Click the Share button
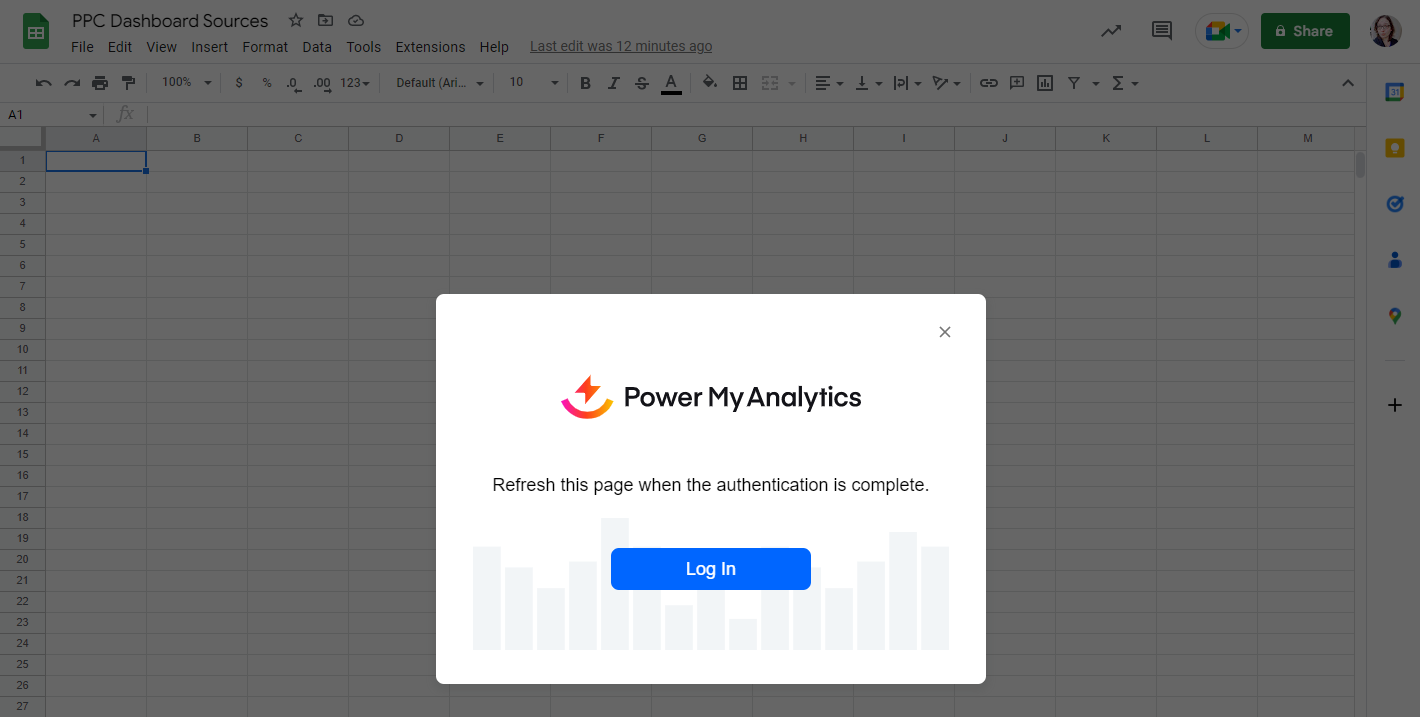This screenshot has width=1420, height=717. pos(1304,31)
